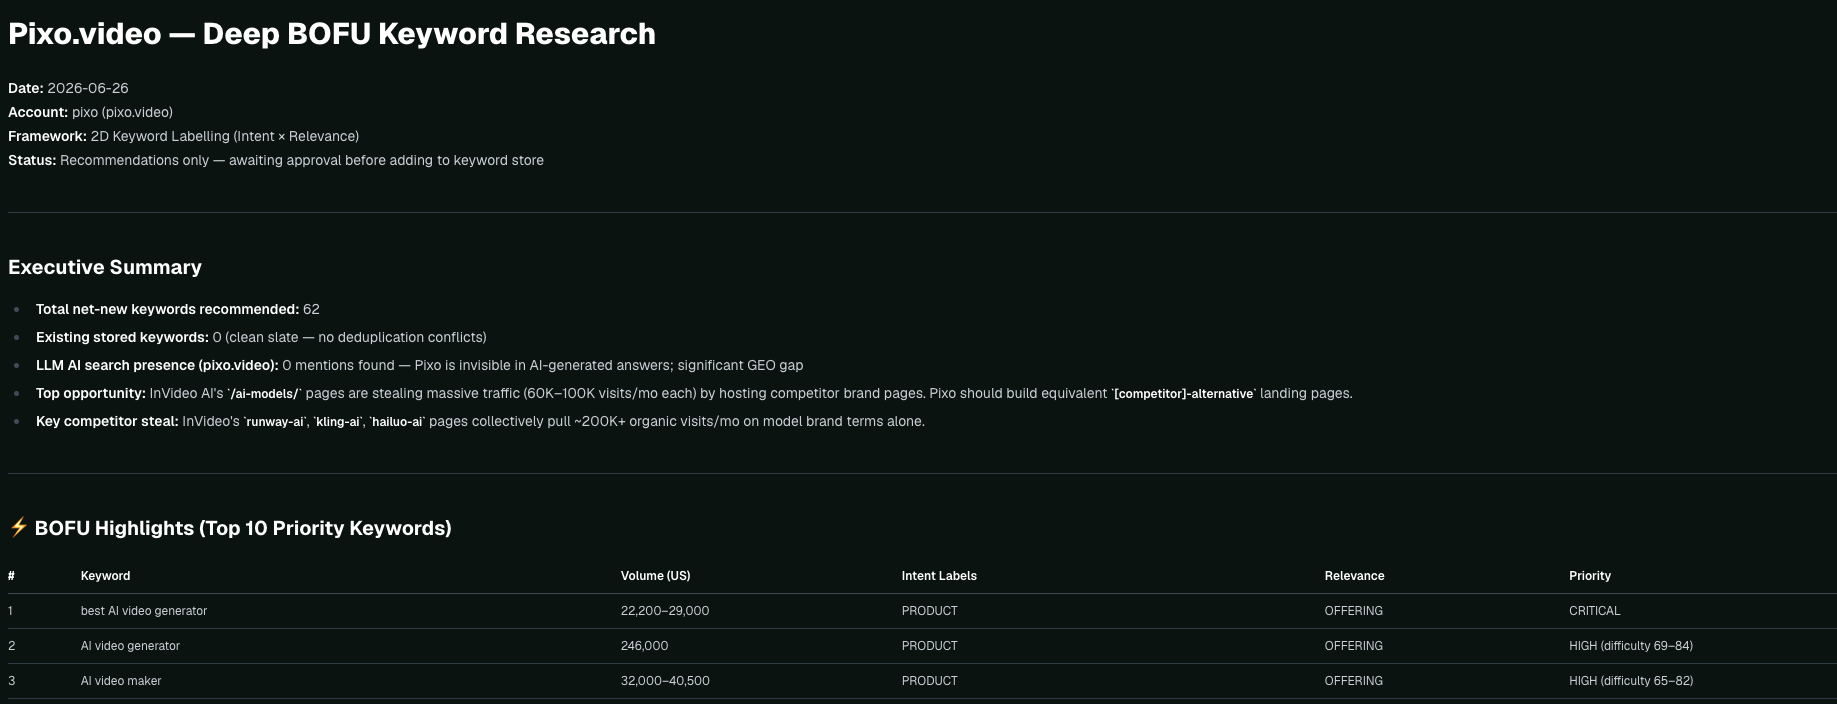This screenshot has height=704, width=1837.
Task: Click the kling-ai code snippet
Action: [x=338, y=422]
